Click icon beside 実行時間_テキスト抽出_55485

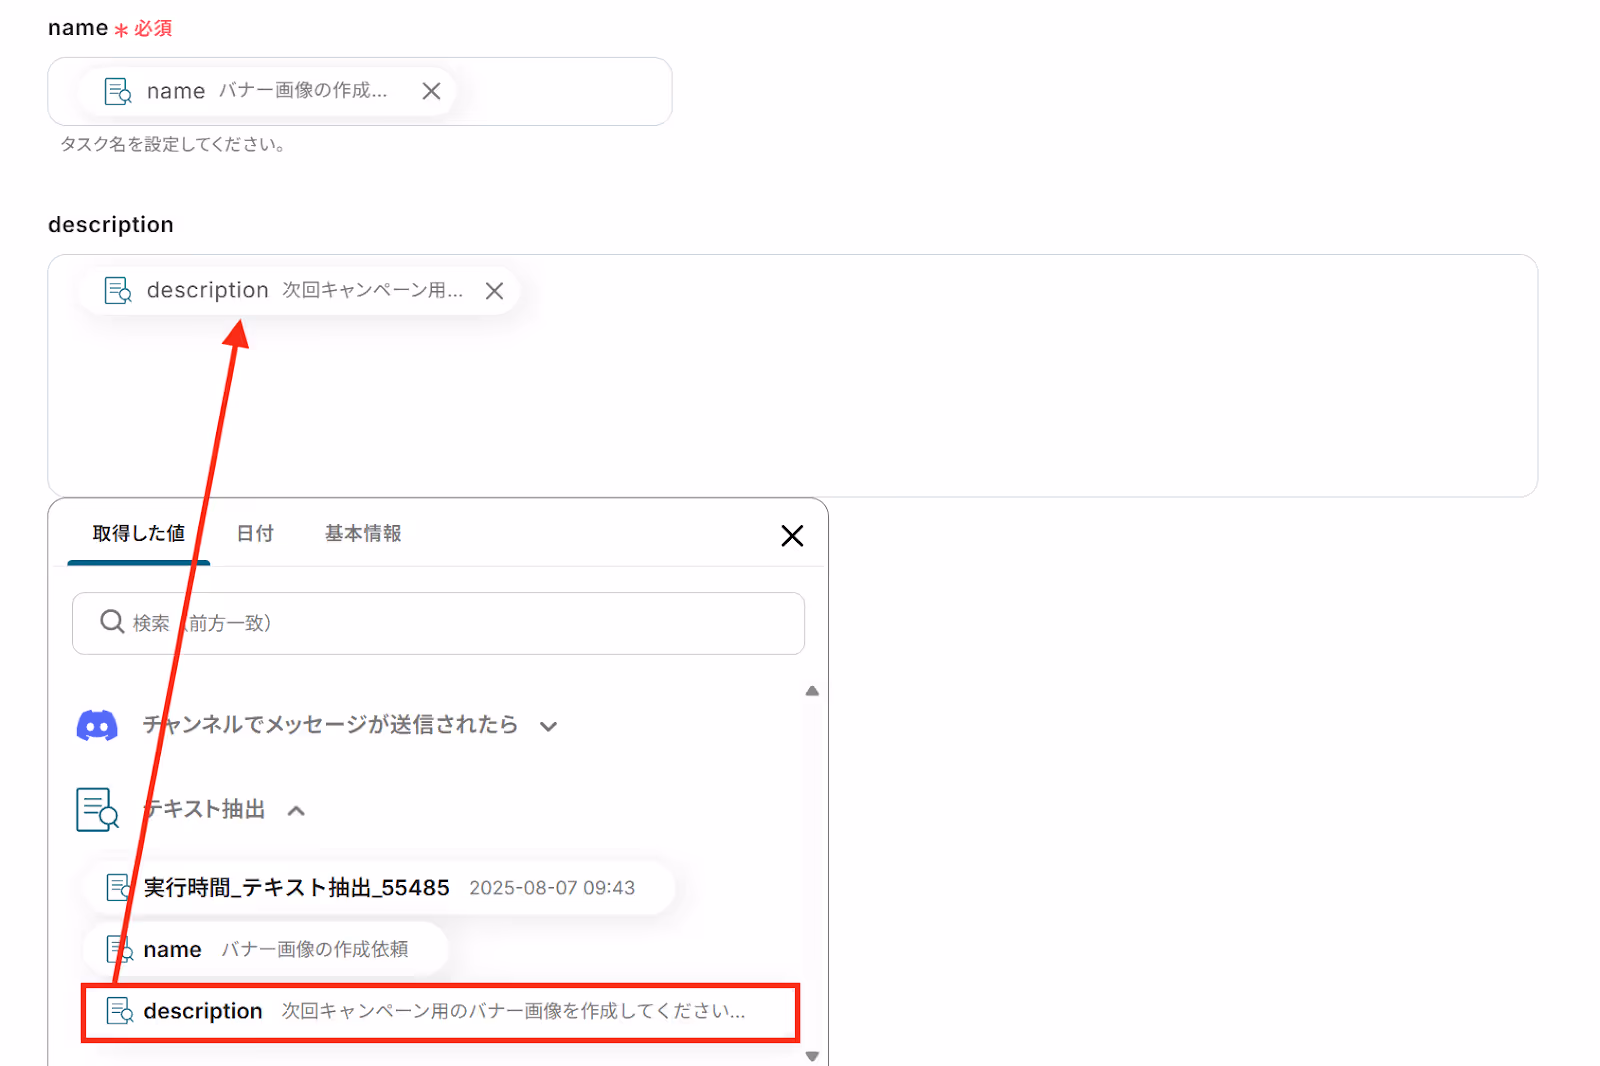120,887
